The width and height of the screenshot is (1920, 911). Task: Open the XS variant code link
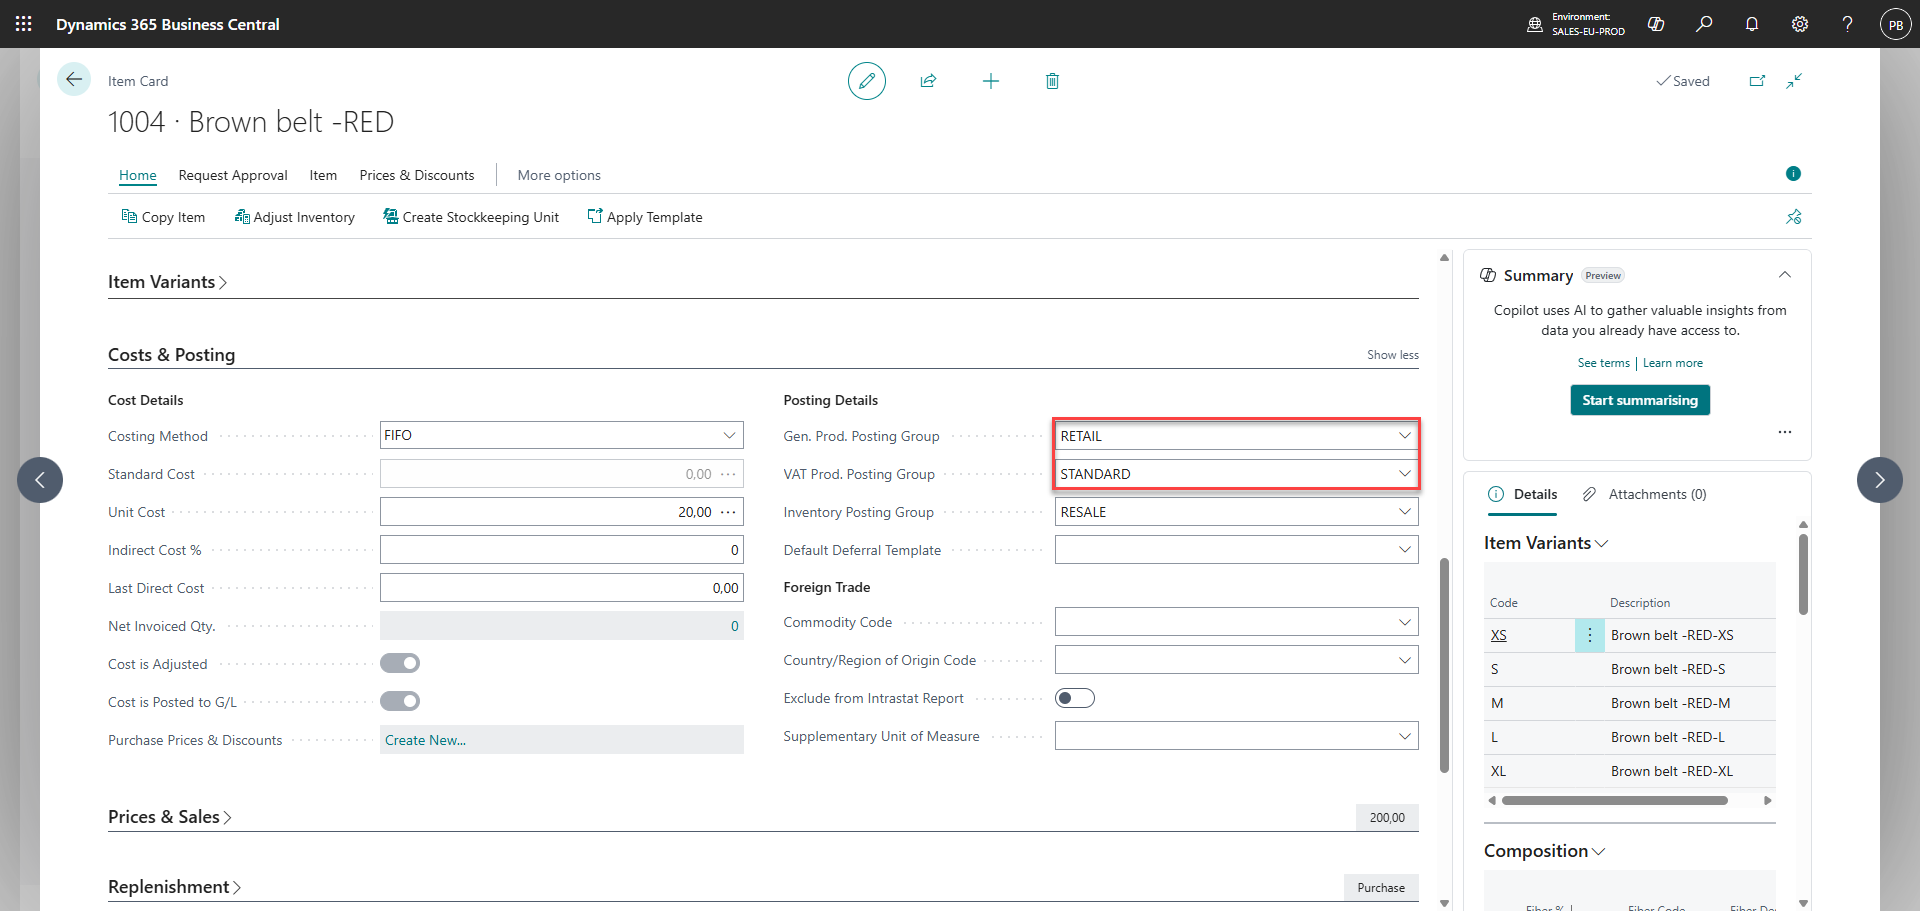(1499, 635)
